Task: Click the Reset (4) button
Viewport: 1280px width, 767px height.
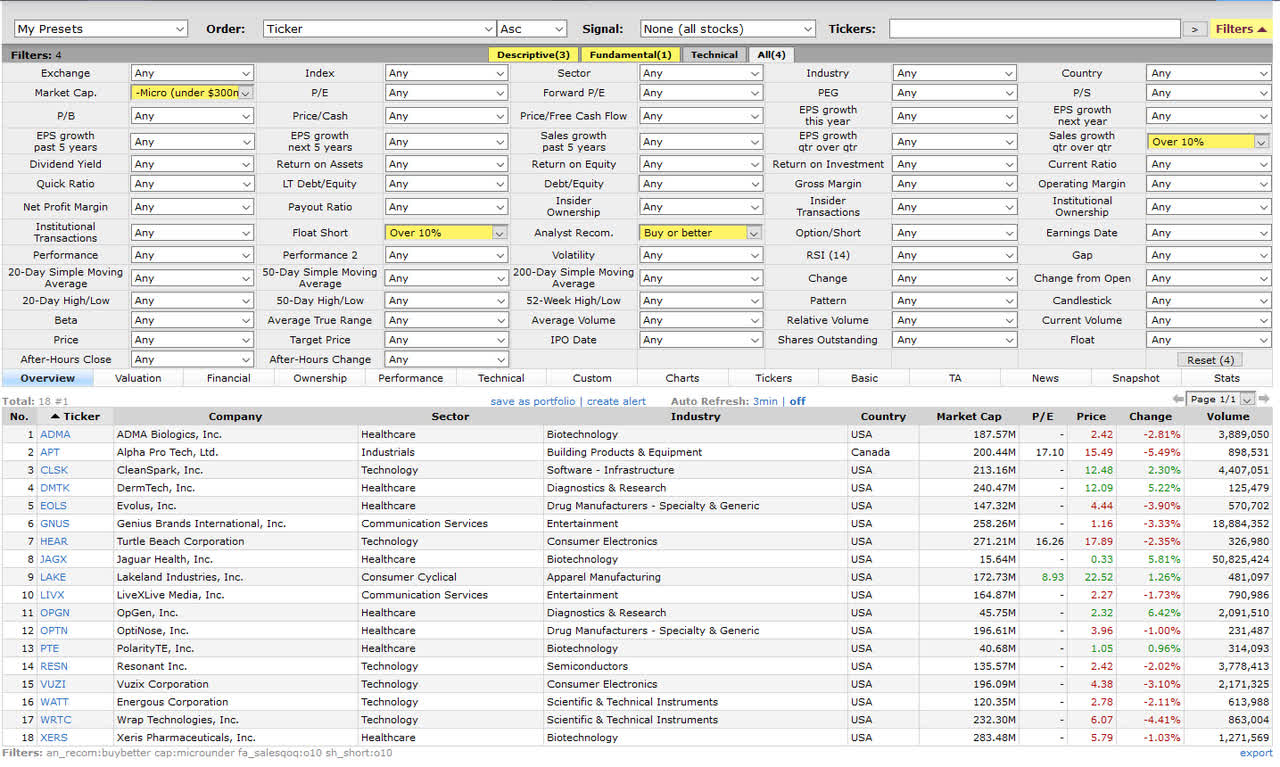Action: click(x=1211, y=360)
